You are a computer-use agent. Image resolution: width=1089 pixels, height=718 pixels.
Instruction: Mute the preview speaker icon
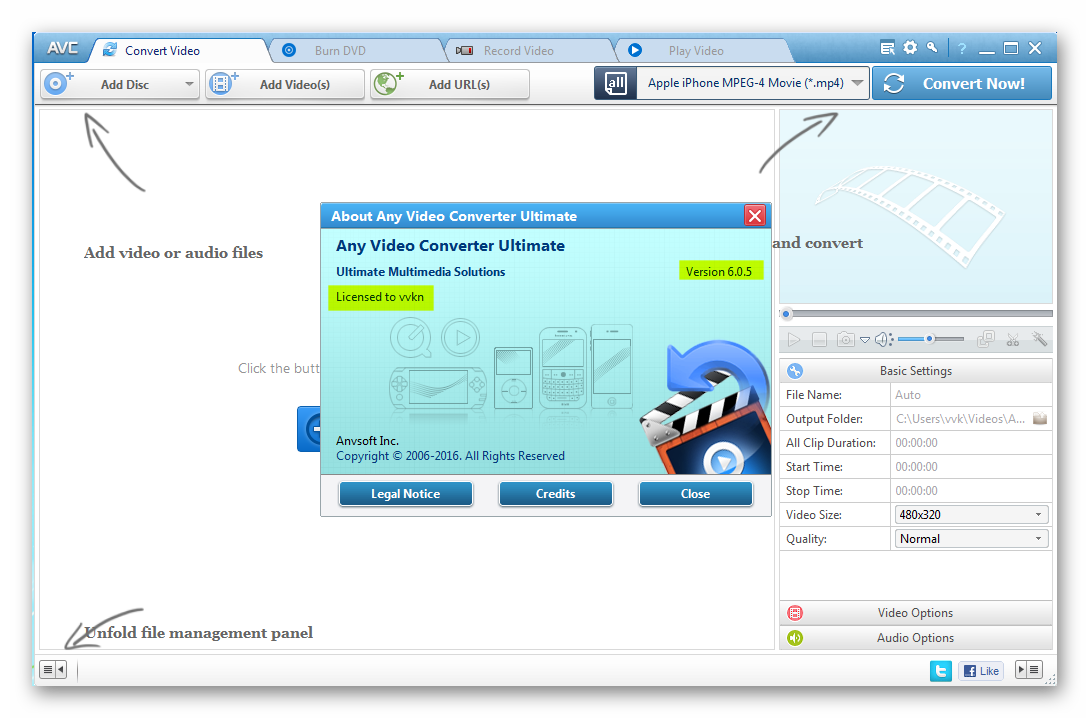883,340
